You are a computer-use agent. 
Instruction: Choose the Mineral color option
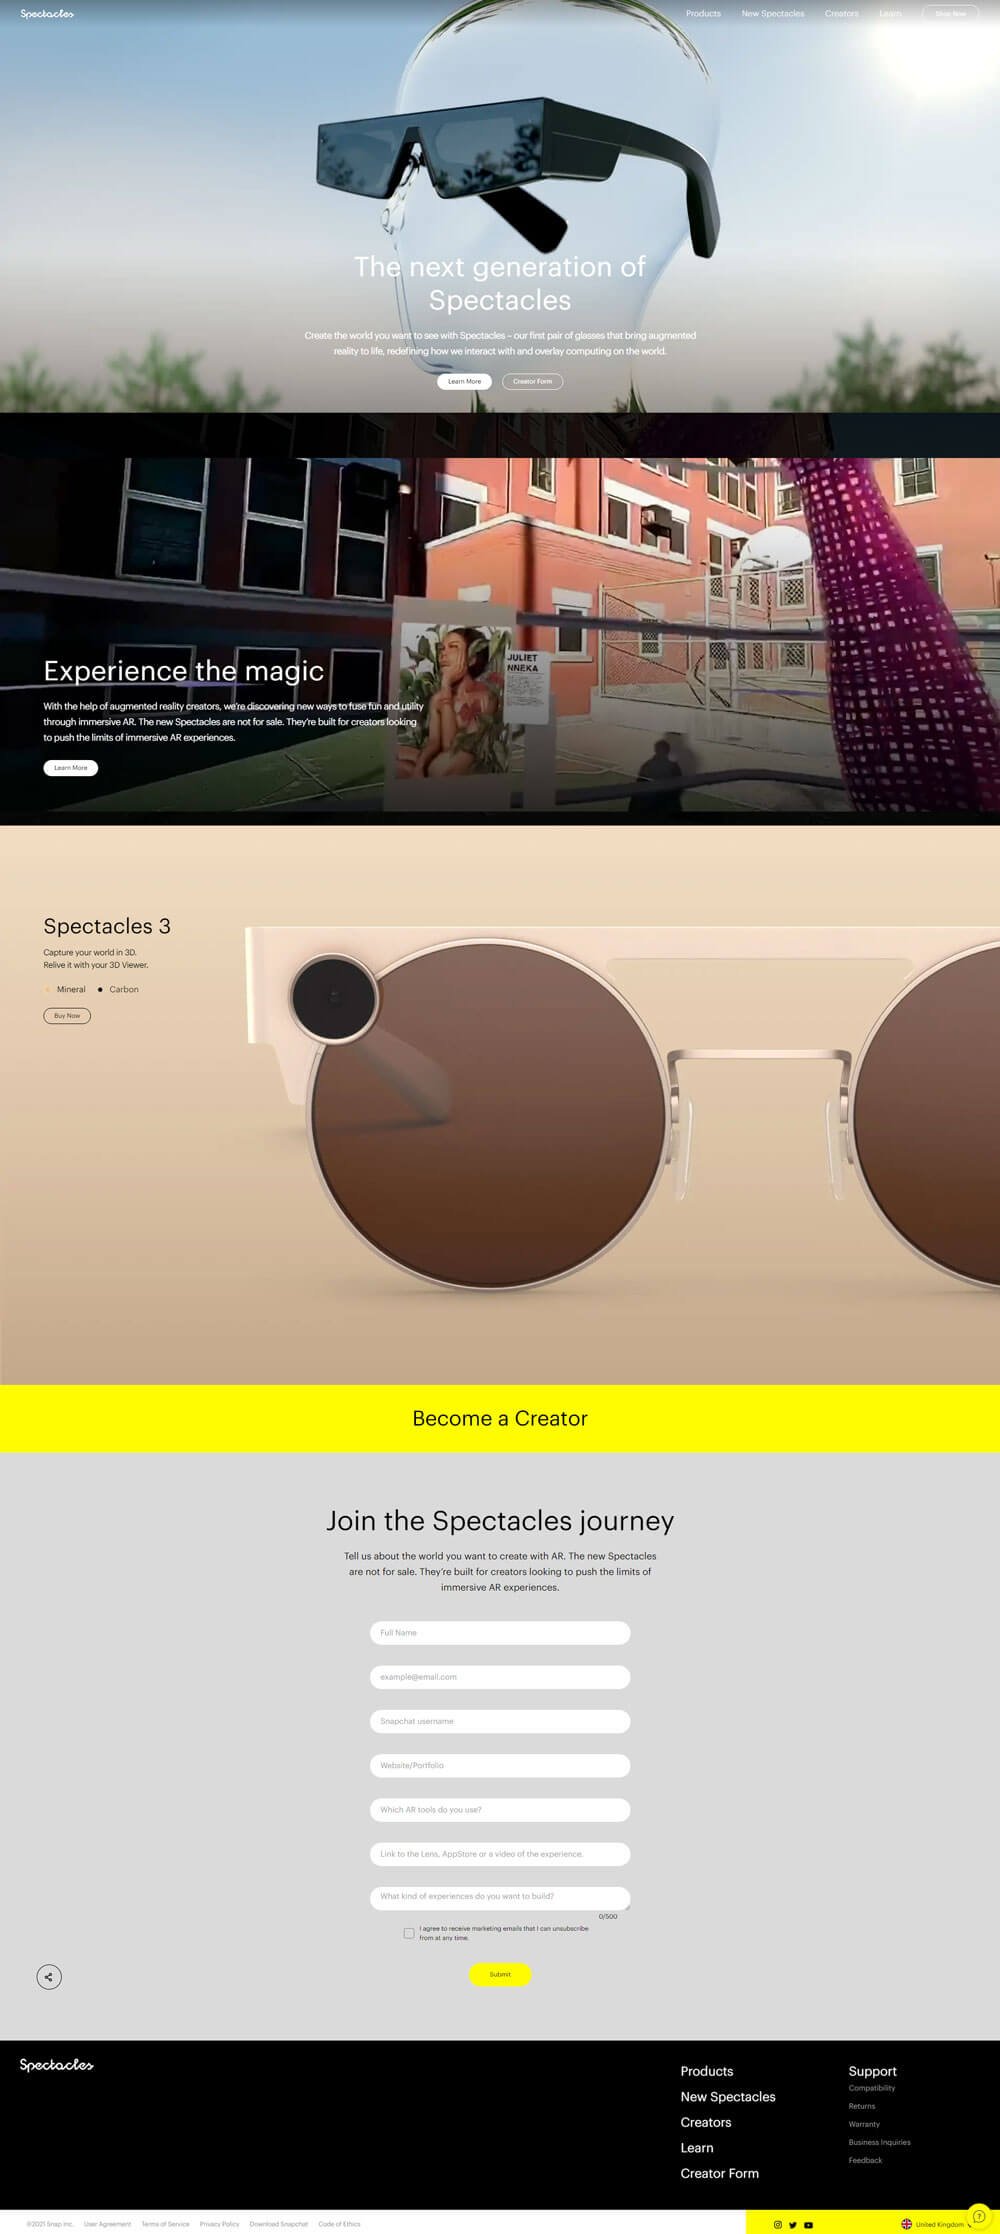66,989
